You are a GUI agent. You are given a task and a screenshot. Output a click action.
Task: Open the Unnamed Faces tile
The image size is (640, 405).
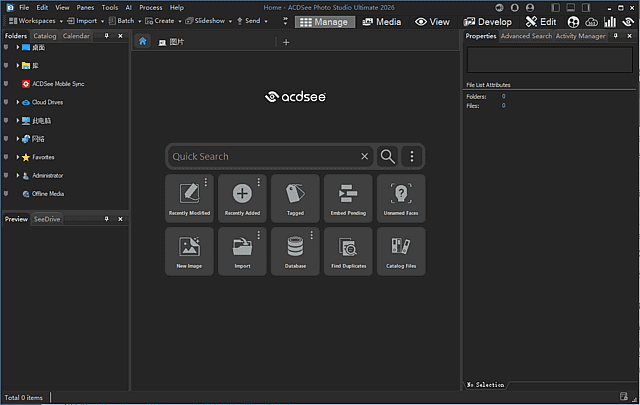point(401,198)
